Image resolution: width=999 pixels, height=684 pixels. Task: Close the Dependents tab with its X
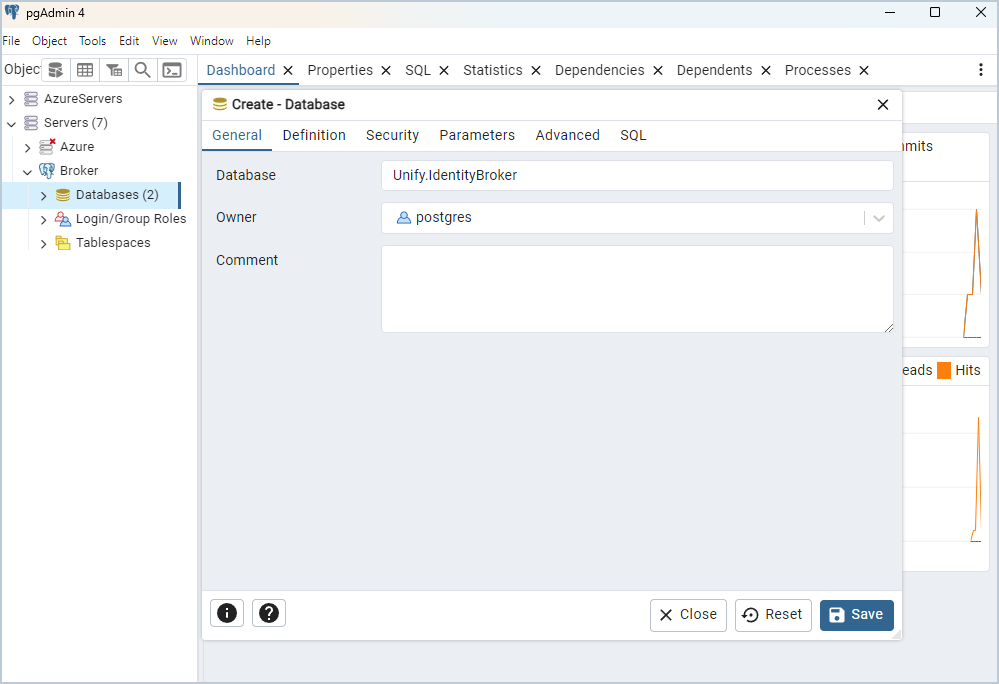pyautogui.click(x=766, y=71)
